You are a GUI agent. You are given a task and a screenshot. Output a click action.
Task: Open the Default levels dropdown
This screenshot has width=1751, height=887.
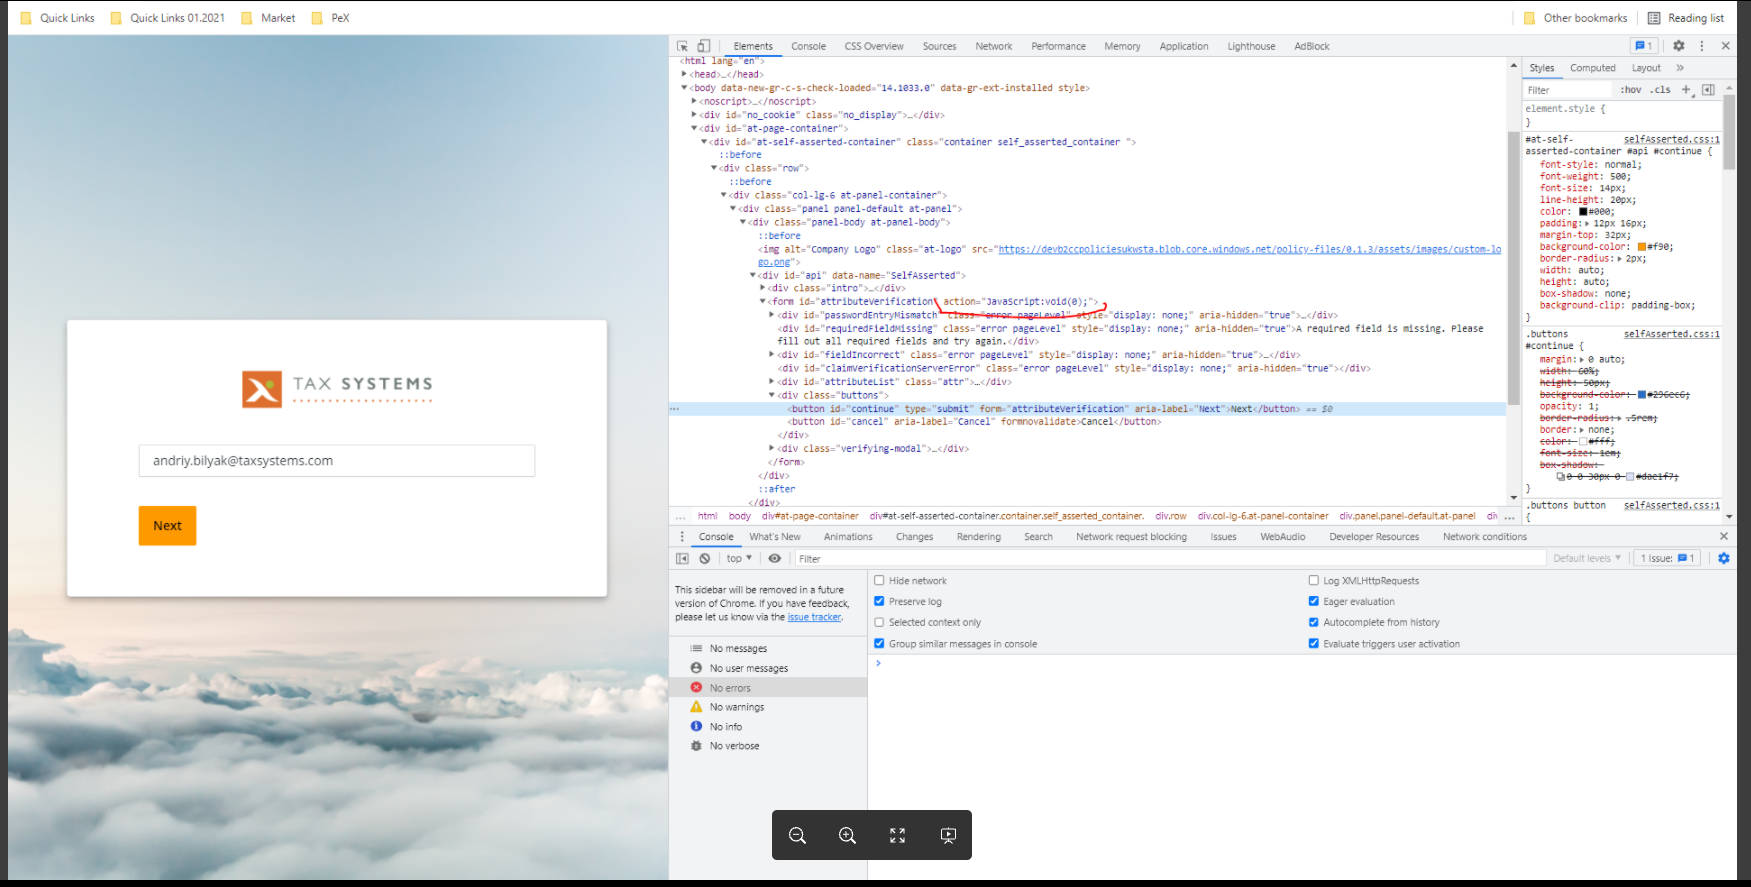tap(1587, 559)
